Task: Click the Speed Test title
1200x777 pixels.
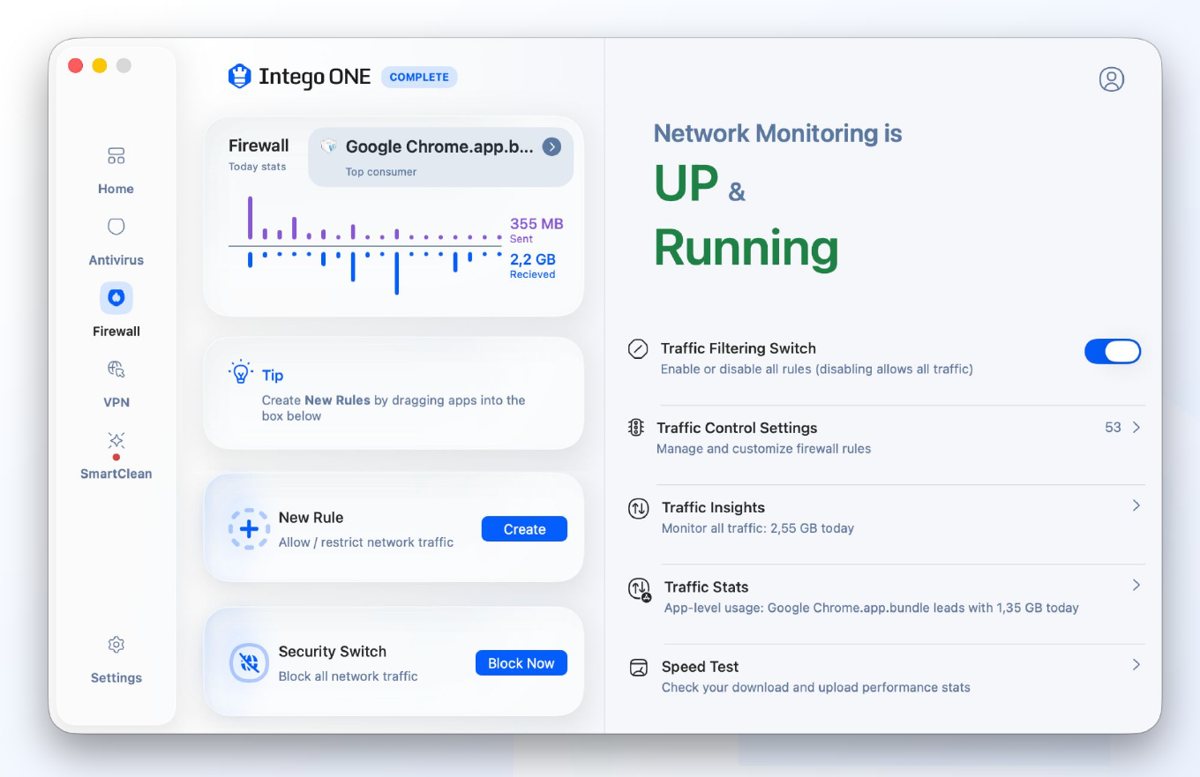Action: [700, 667]
